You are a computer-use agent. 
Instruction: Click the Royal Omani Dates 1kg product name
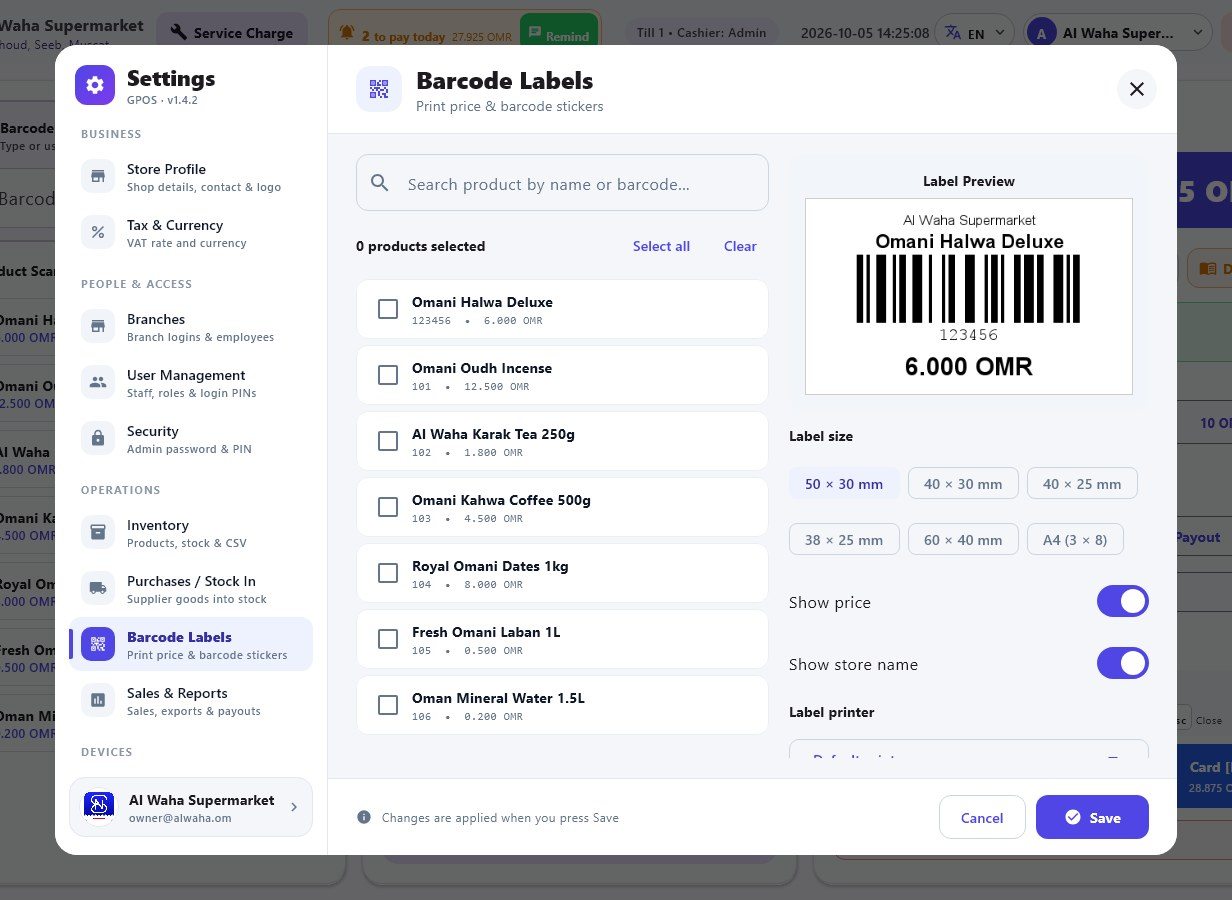coord(490,566)
